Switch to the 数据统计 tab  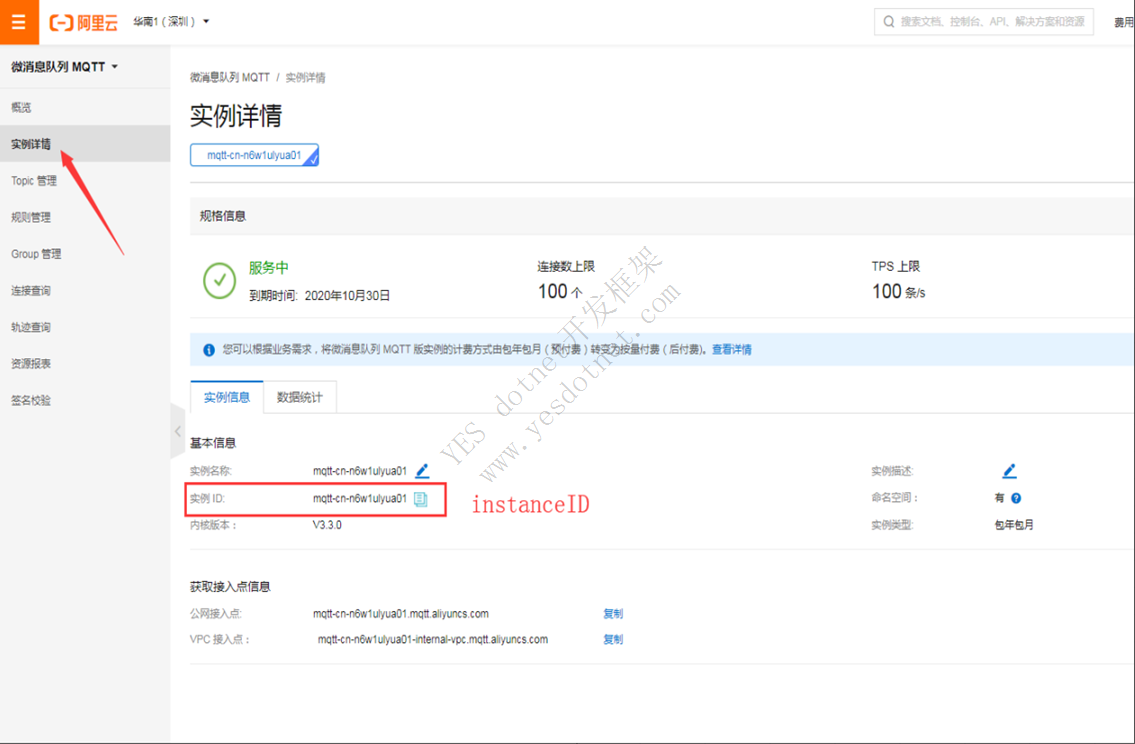click(300, 397)
